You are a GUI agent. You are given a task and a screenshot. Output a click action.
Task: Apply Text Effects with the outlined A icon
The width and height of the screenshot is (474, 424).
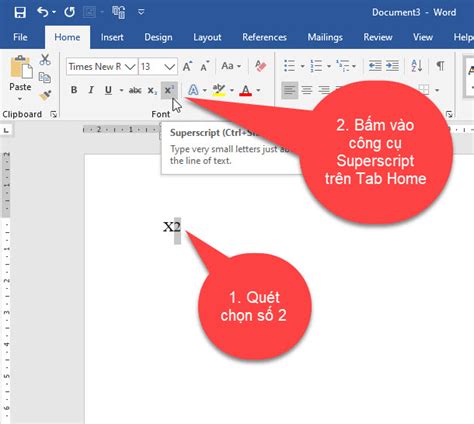tap(193, 90)
